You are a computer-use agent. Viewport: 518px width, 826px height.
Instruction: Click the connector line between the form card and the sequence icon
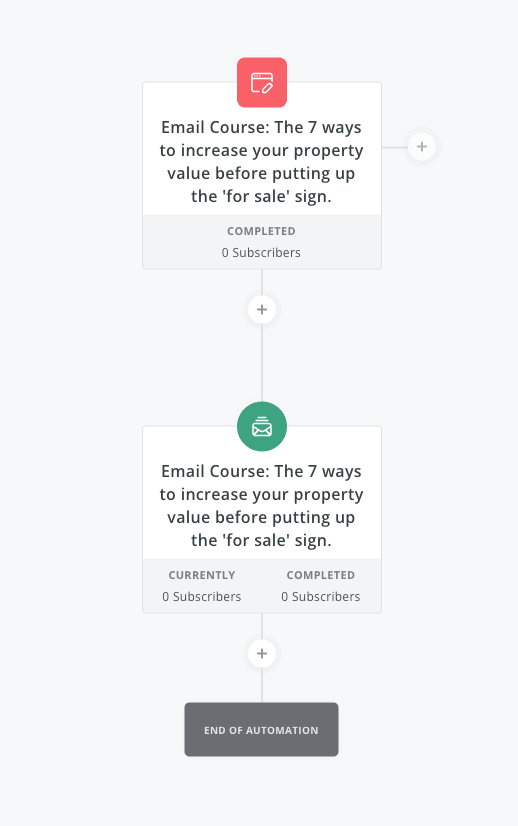[x=262, y=363]
